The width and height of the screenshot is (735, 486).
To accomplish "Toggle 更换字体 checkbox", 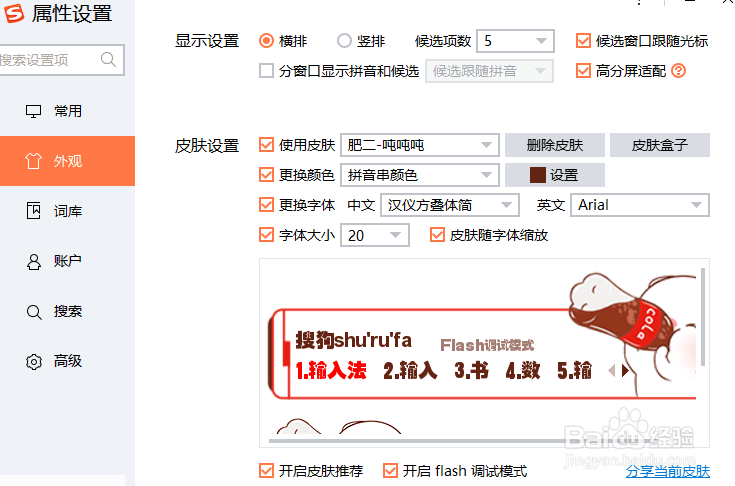I will coord(266,205).
